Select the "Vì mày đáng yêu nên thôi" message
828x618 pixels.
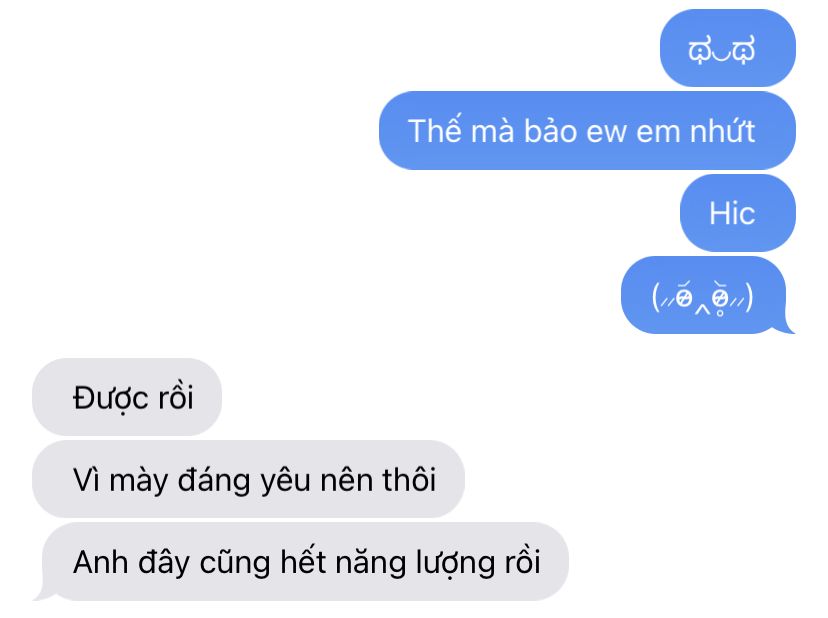pos(248,479)
